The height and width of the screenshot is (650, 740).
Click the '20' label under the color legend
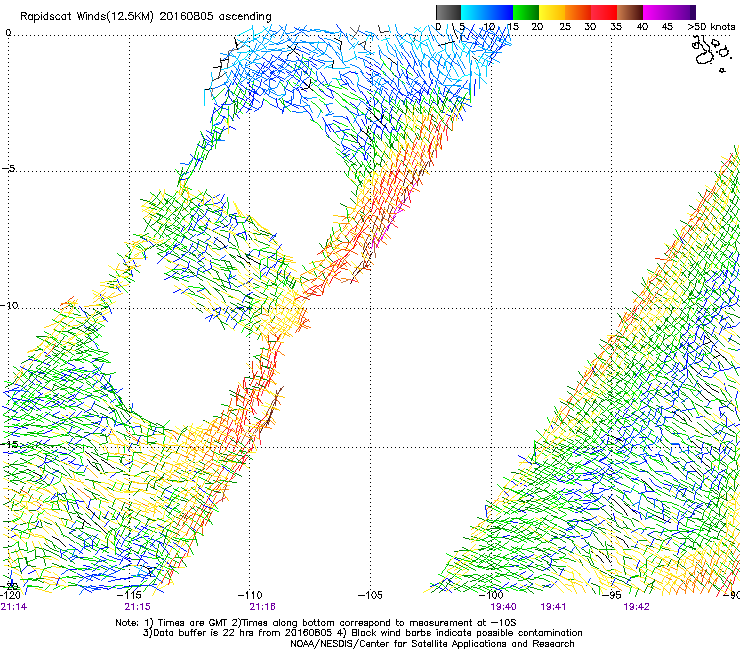[538, 27]
